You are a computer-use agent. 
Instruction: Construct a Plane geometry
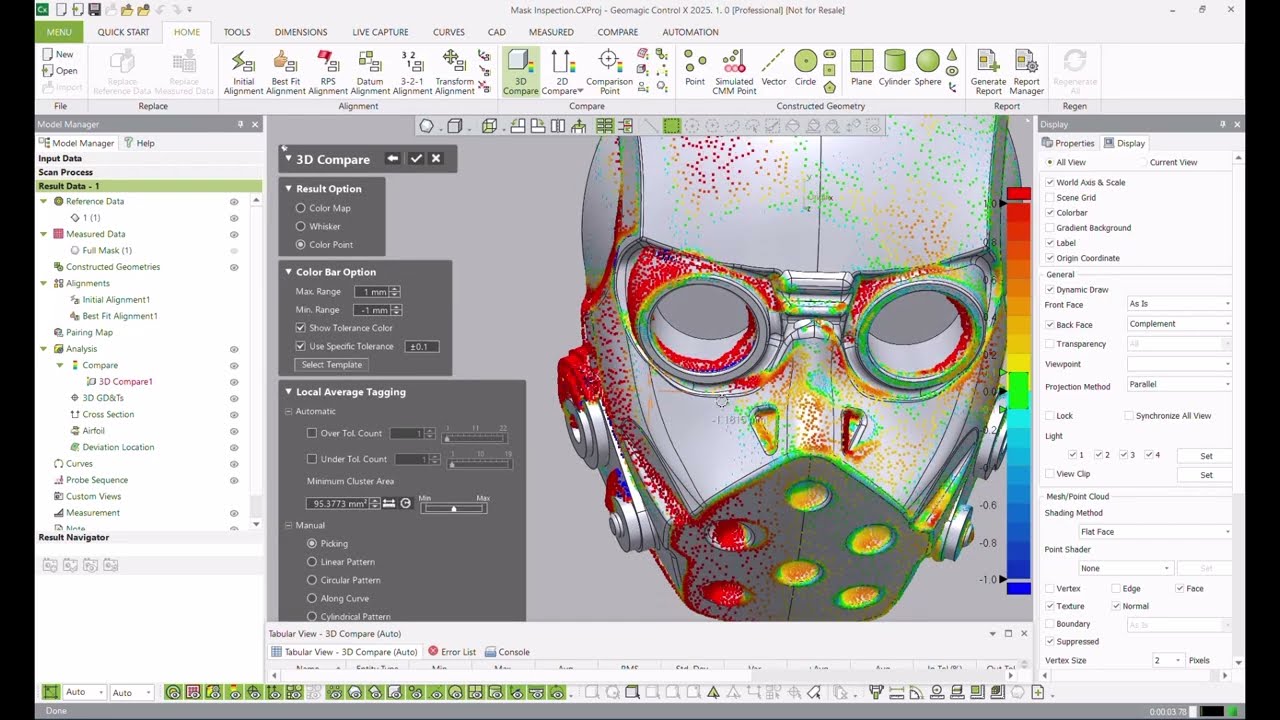861,68
